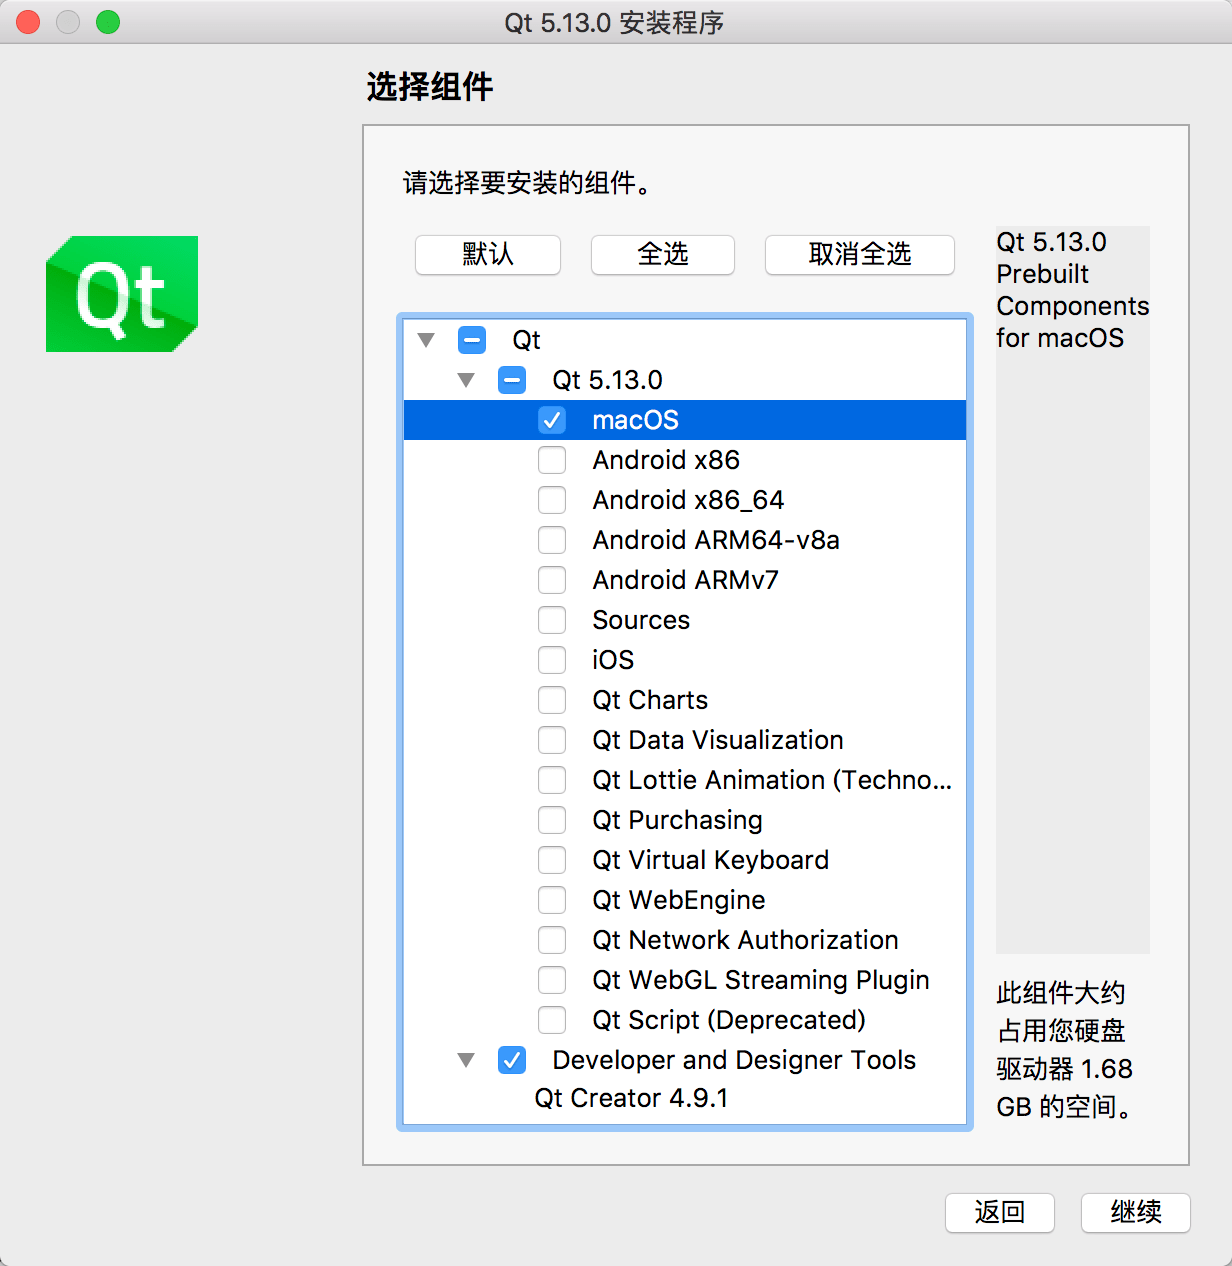
Task: Enable the Android x86 checkbox
Action: point(552,460)
